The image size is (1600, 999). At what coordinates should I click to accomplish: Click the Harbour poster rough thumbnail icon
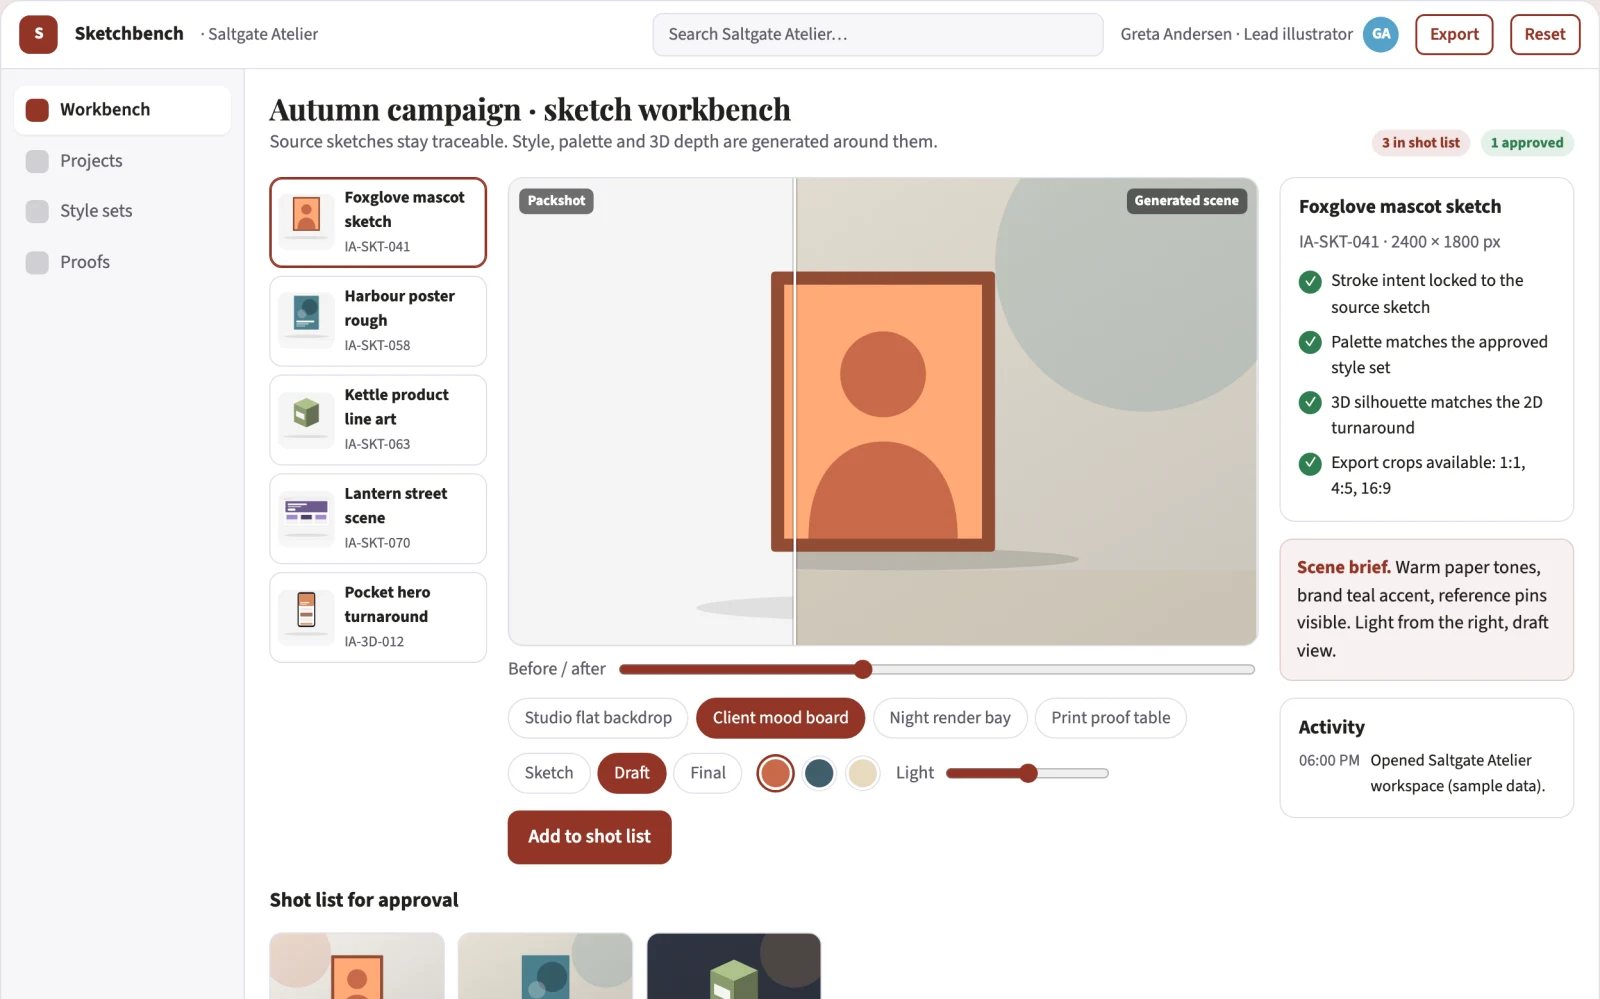click(x=307, y=320)
